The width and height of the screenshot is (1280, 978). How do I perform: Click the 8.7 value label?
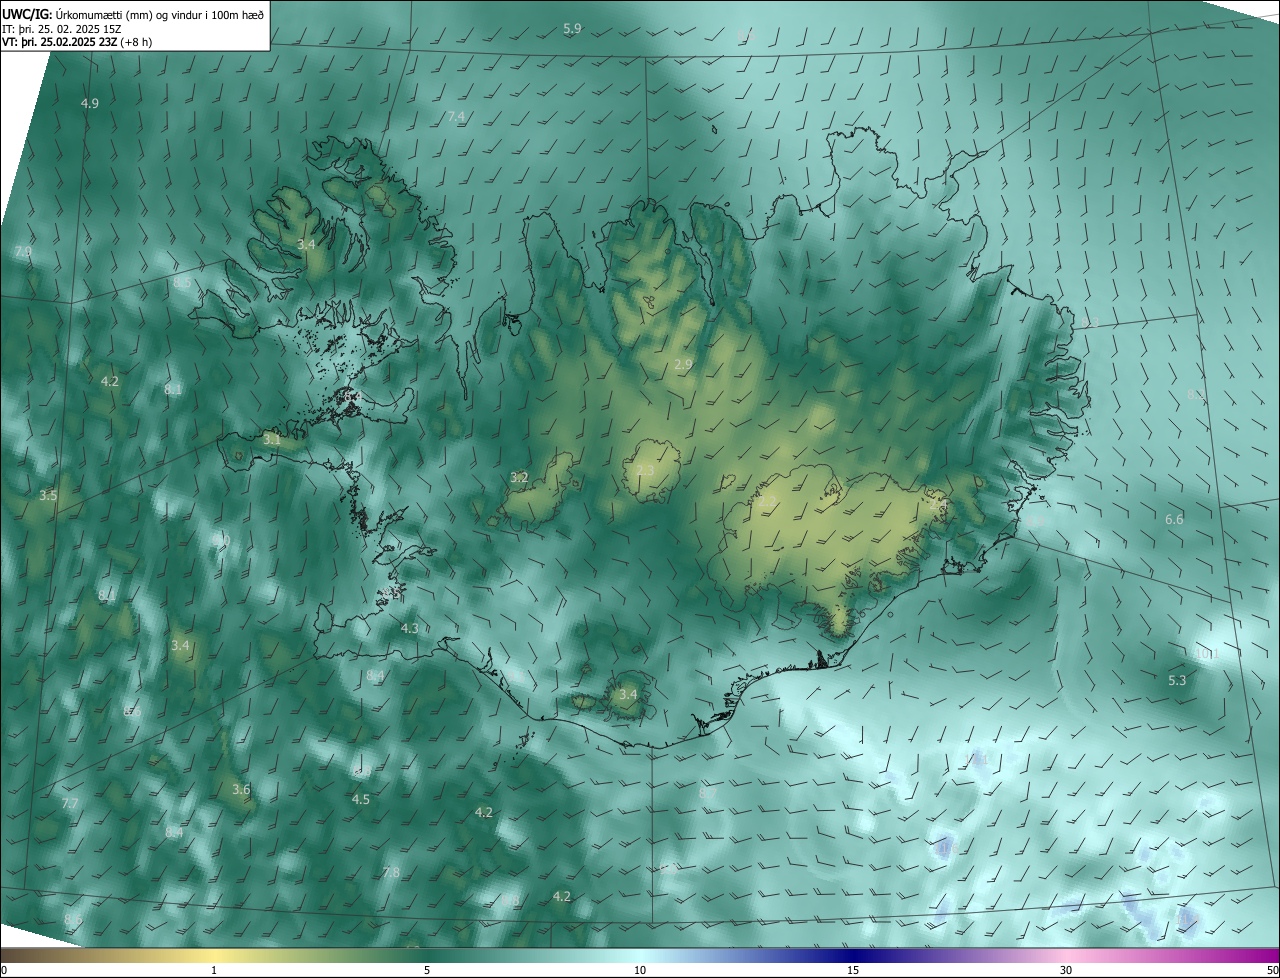coord(708,793)
